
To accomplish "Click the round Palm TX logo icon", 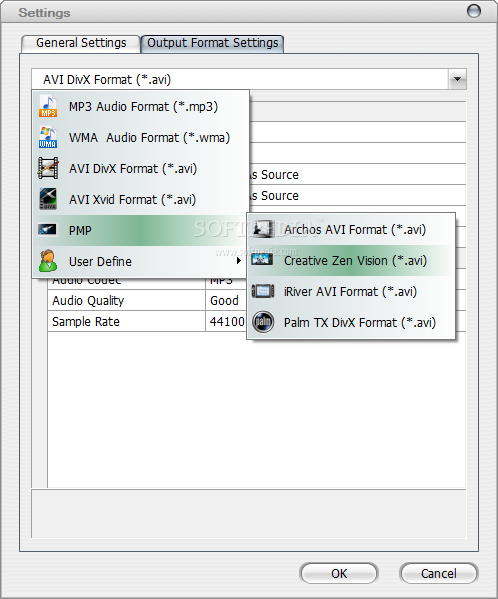I will [x=263, y=322].
